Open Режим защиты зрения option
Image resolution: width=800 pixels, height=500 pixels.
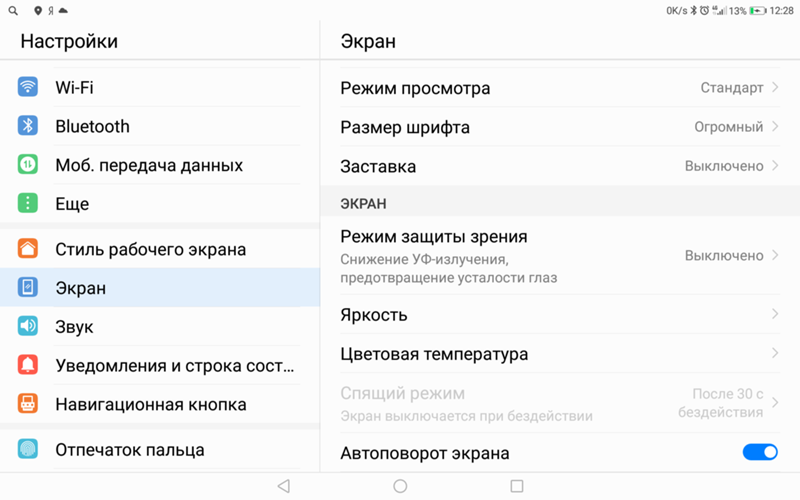(560, 256)
